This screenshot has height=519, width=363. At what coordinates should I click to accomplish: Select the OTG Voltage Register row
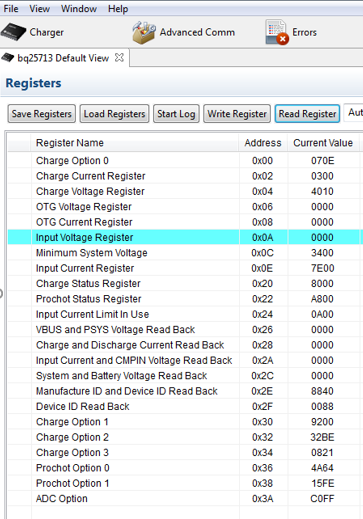point(184,207)
